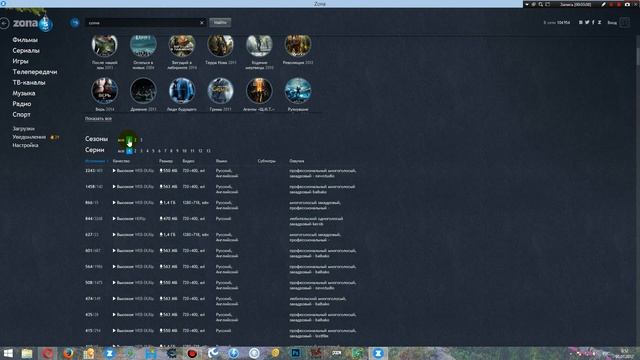This screenshot has width=640, height=360.
Task: Open the ТВ-каналы section
Action: point(29,82)
